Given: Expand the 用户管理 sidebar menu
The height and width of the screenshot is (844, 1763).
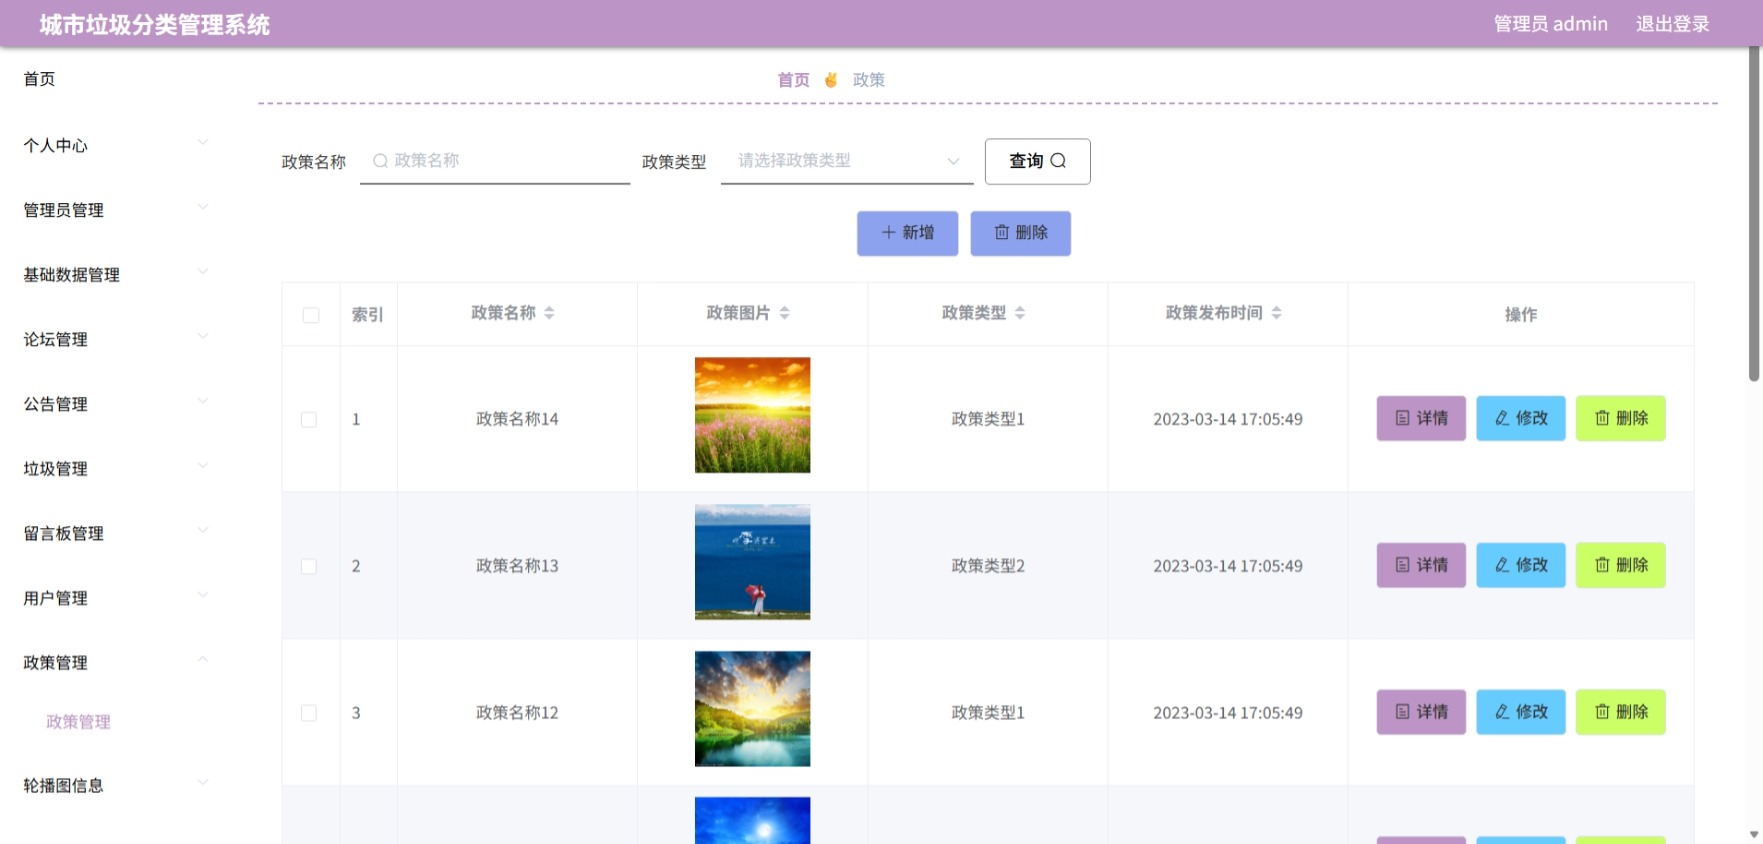Looking at the screenshot, I should [x=115, y=598].
